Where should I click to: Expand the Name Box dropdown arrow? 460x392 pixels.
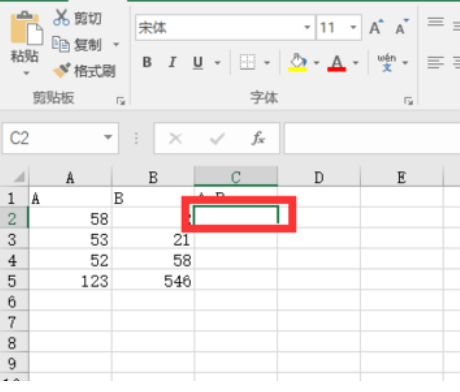point(108,137)
